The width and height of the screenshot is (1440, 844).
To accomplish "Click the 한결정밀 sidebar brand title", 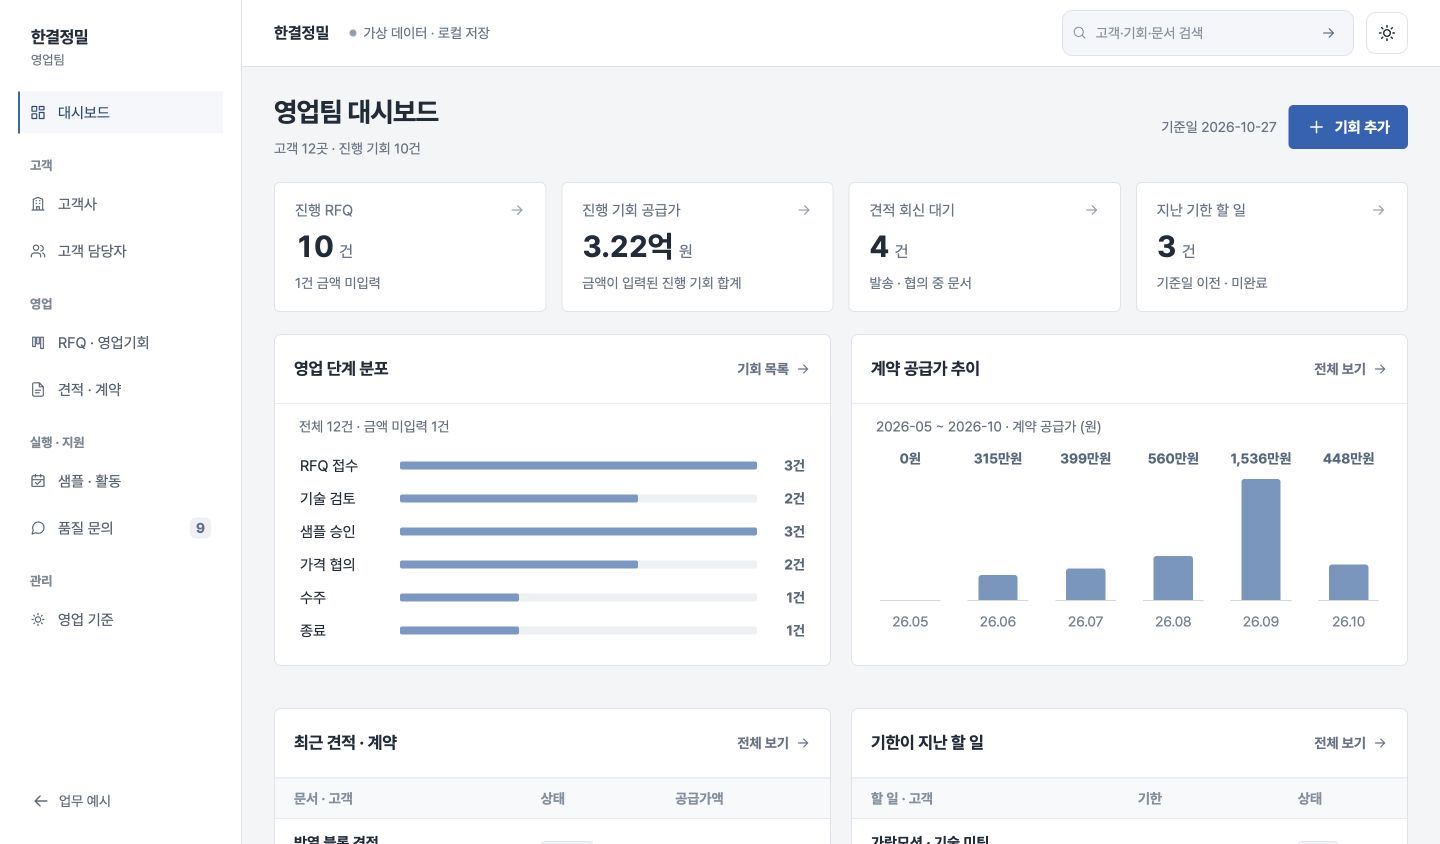I will pos(59,37).
